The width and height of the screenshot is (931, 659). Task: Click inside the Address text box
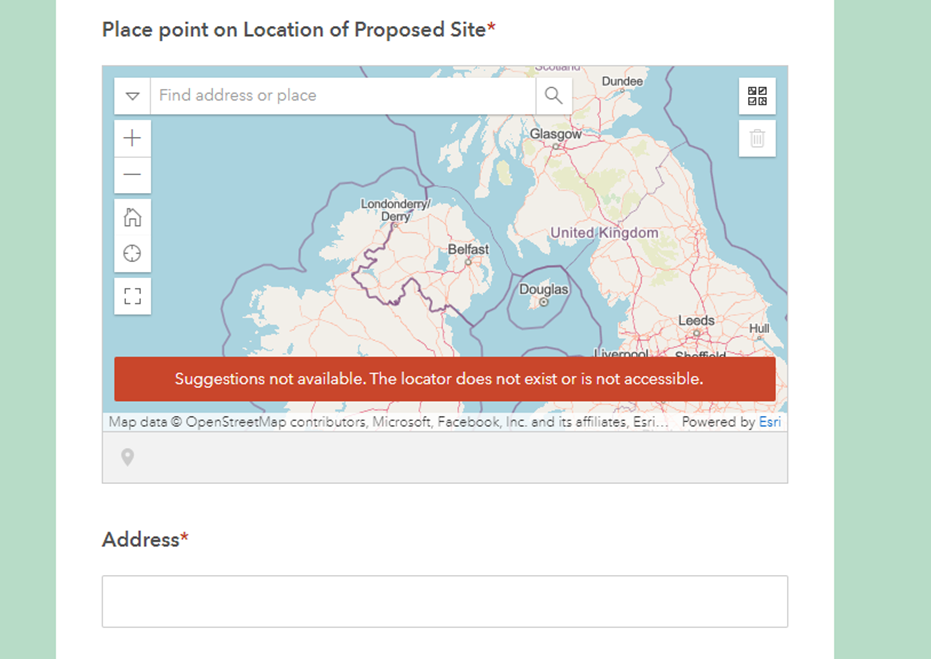pos(445,601)
